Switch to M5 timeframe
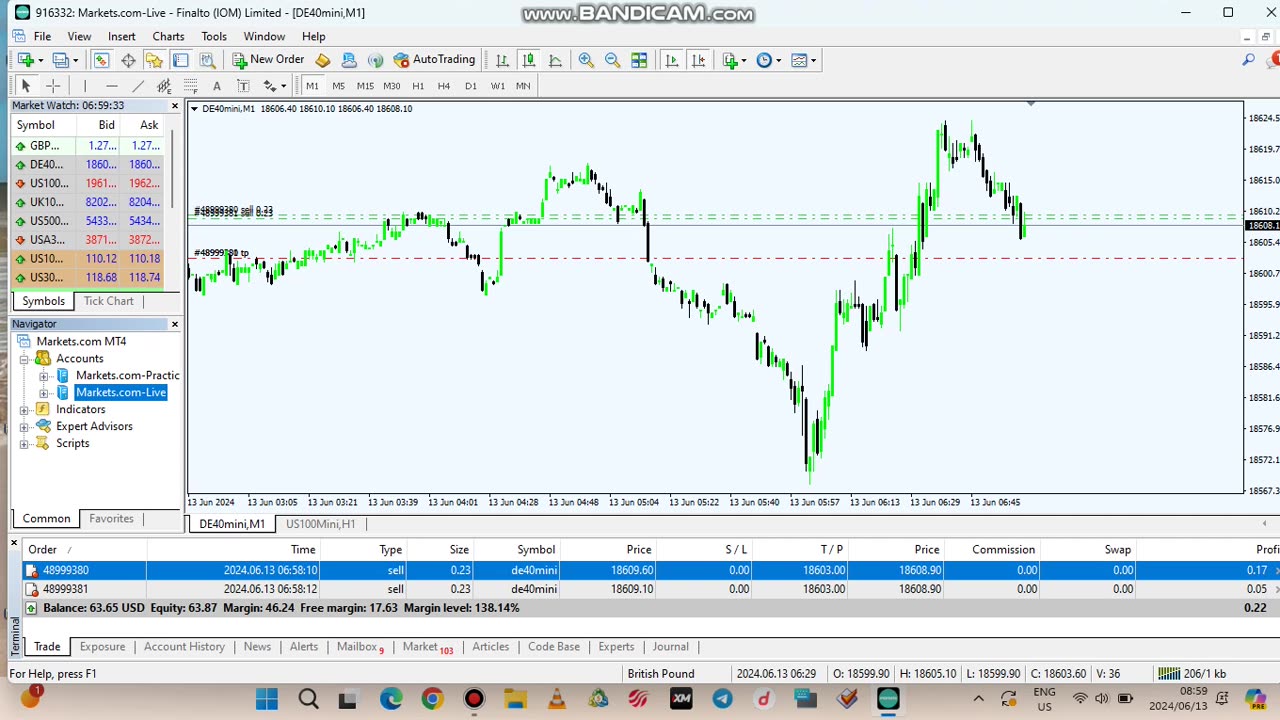Screen dimensions: 1280x720 (338, 86)
